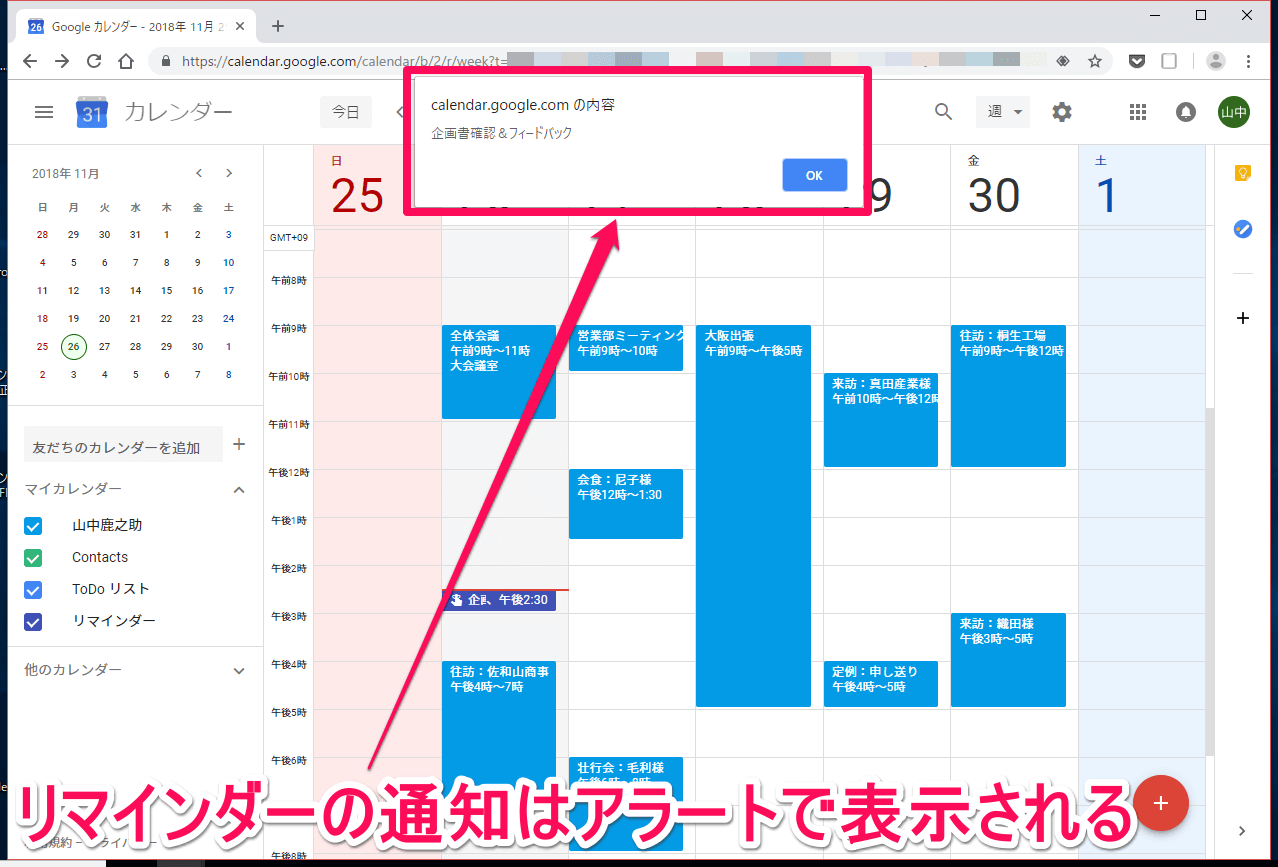Click the Google Calendar logo icon
1278x867 pixels.
click(x=92, y=112)
